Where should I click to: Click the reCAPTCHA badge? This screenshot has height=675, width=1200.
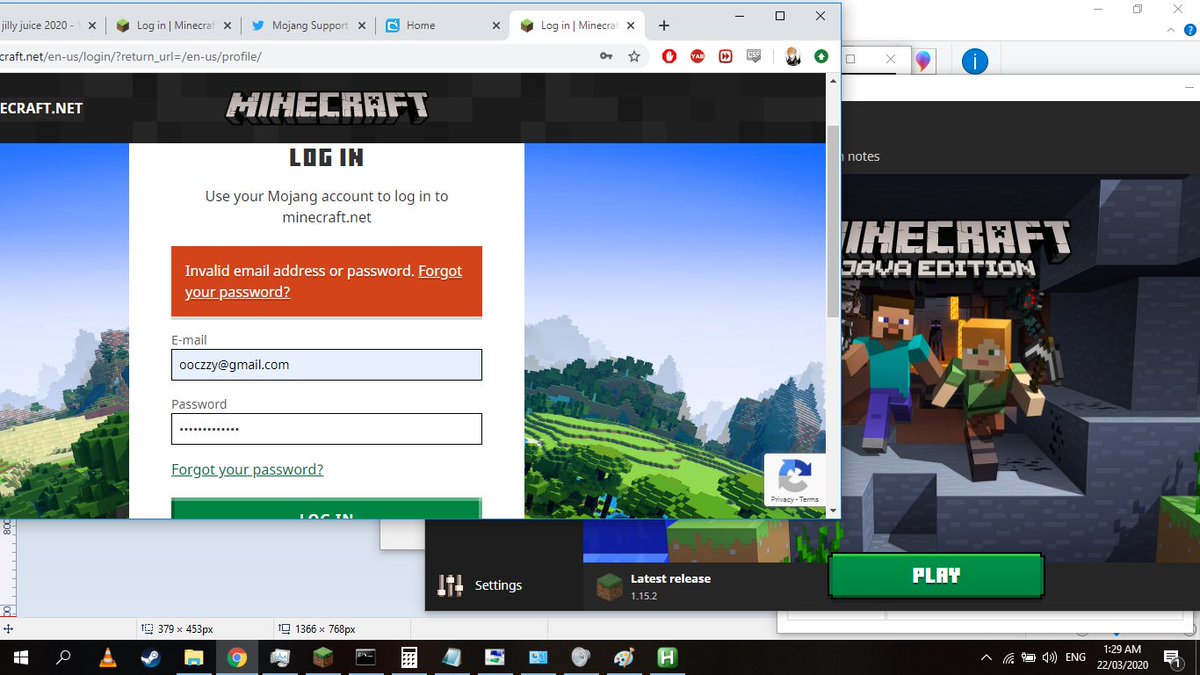(x=795, y=480)
